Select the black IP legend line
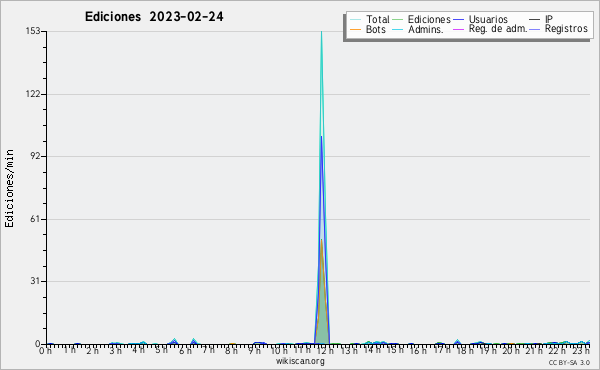This screenshot has width=600, height=370. coord(535,20)
